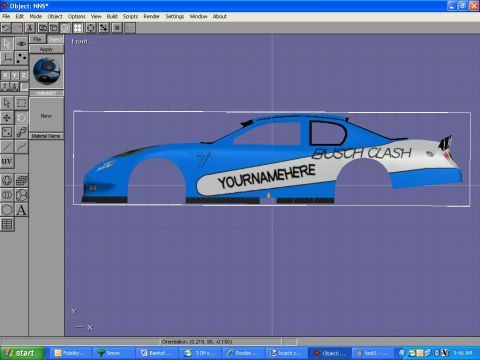Toggle the four-square view layout icon
The width and height of the screenshot is (480, 360).
click(78, 28)
